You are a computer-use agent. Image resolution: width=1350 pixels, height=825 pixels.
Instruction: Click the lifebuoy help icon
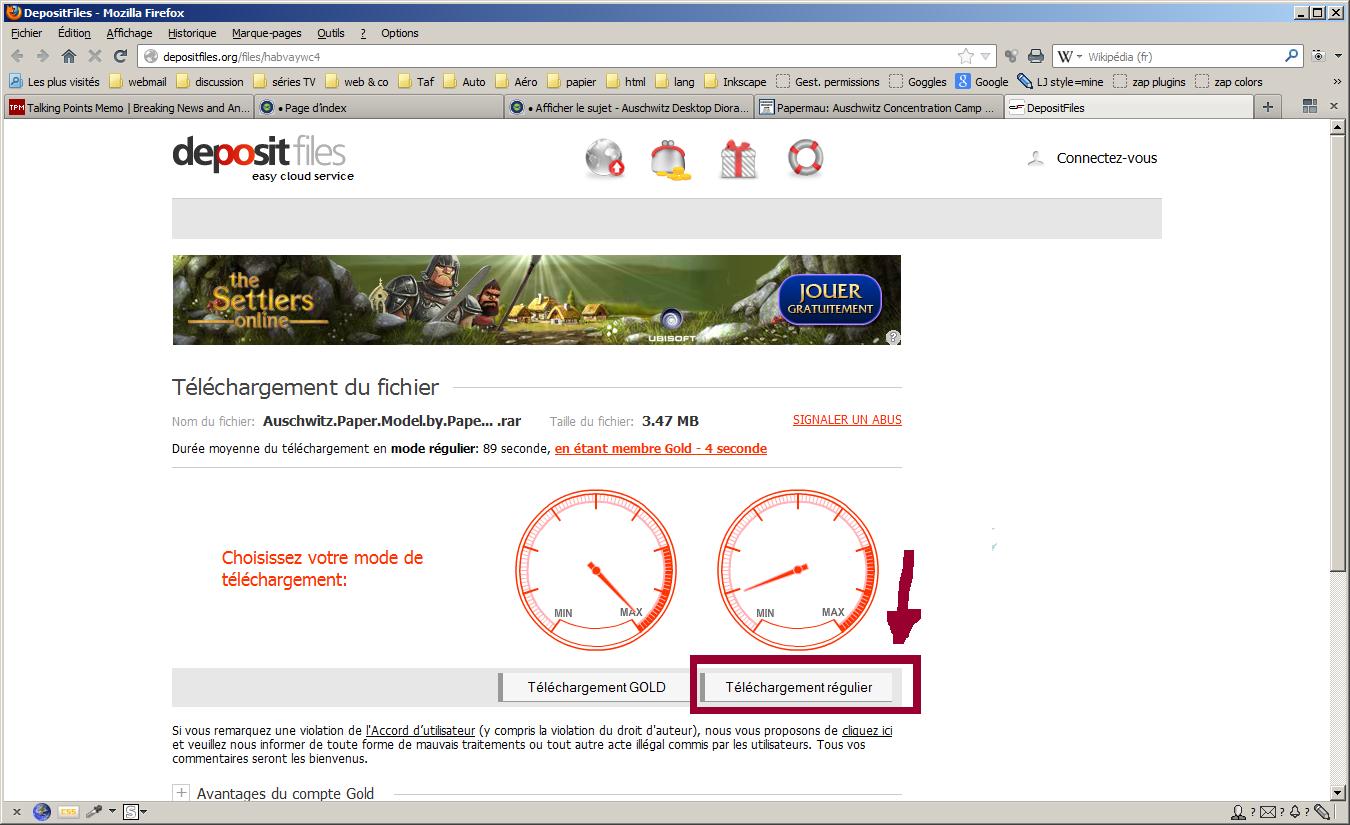pos(805,159)
